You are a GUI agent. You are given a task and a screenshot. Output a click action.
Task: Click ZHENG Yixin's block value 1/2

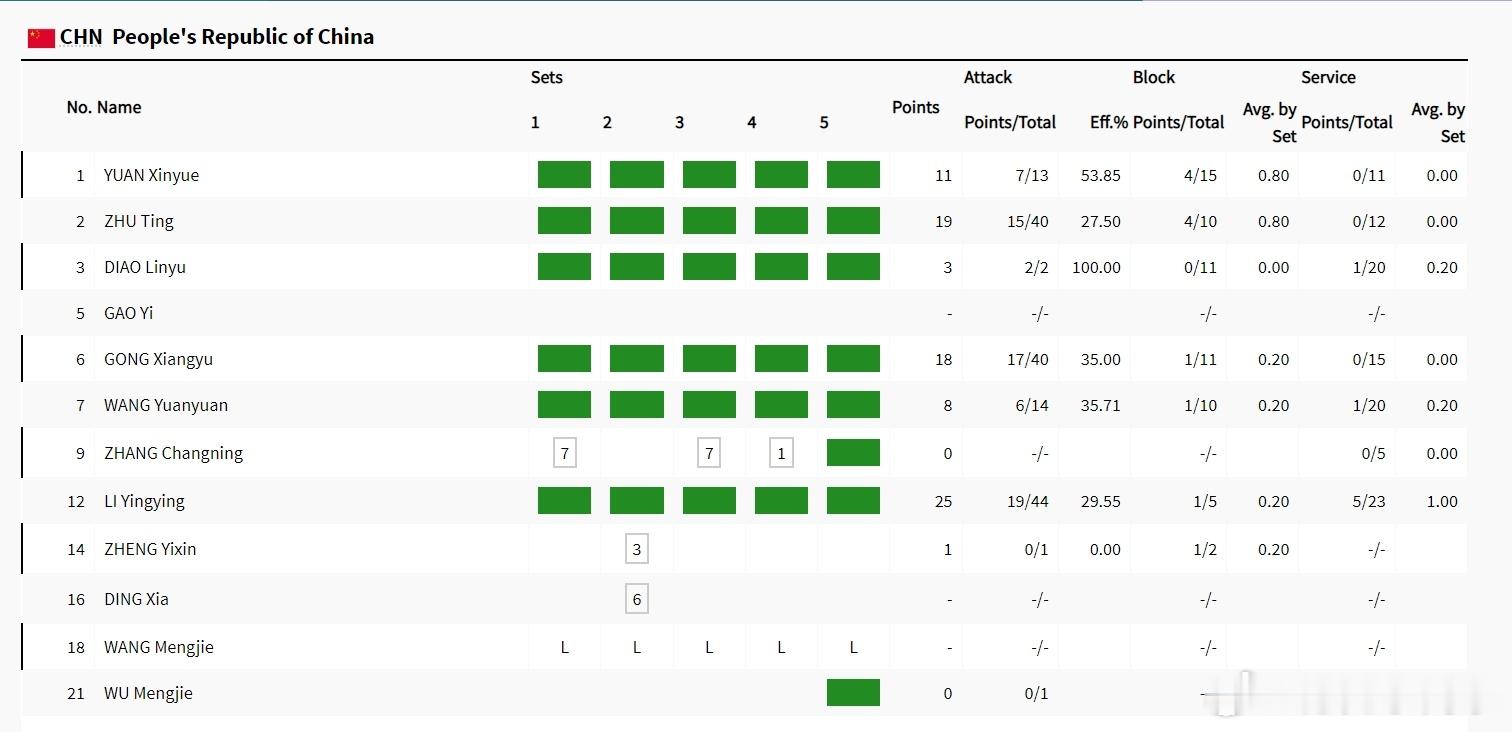click(x=1205, y=549)
